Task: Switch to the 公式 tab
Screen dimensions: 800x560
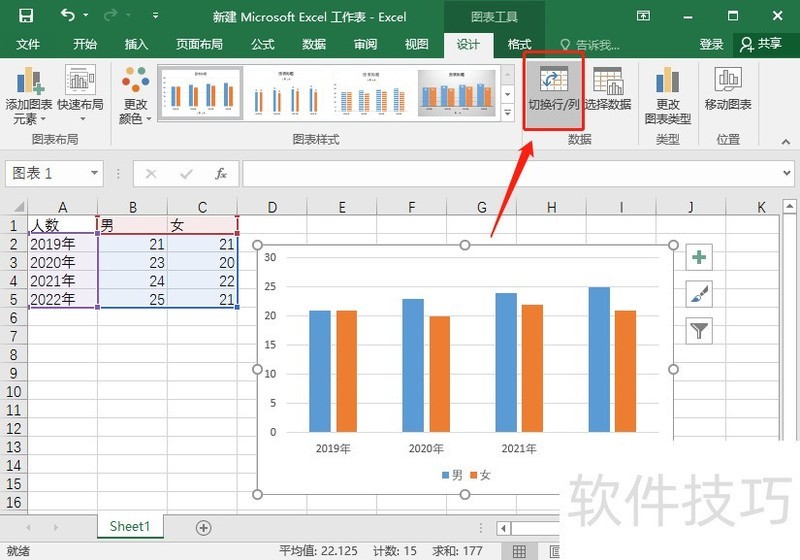Action: (x=263, y=44)
